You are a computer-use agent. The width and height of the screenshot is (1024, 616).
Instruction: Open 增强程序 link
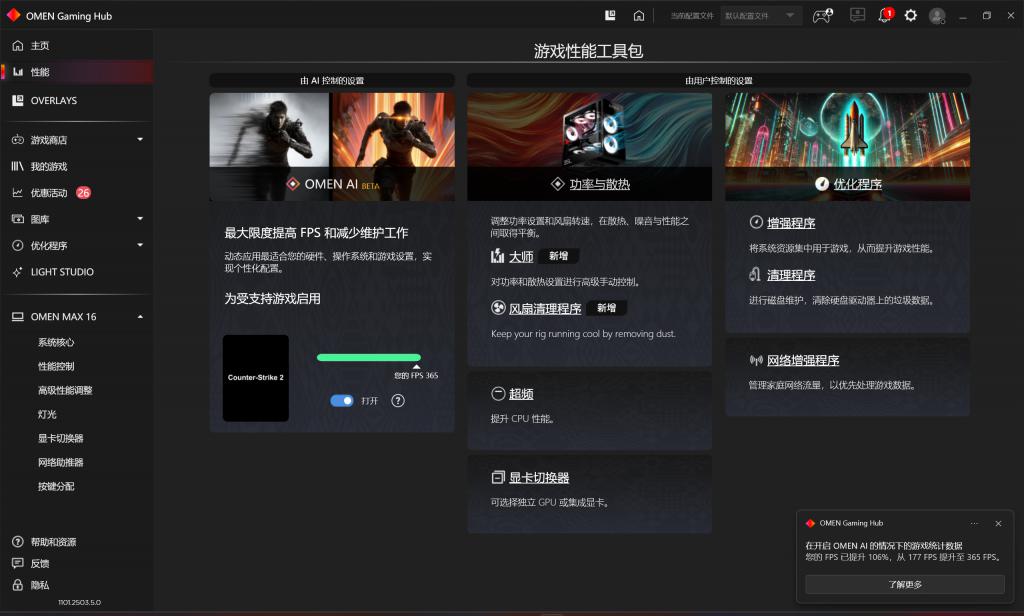click(x=791, y=223)
